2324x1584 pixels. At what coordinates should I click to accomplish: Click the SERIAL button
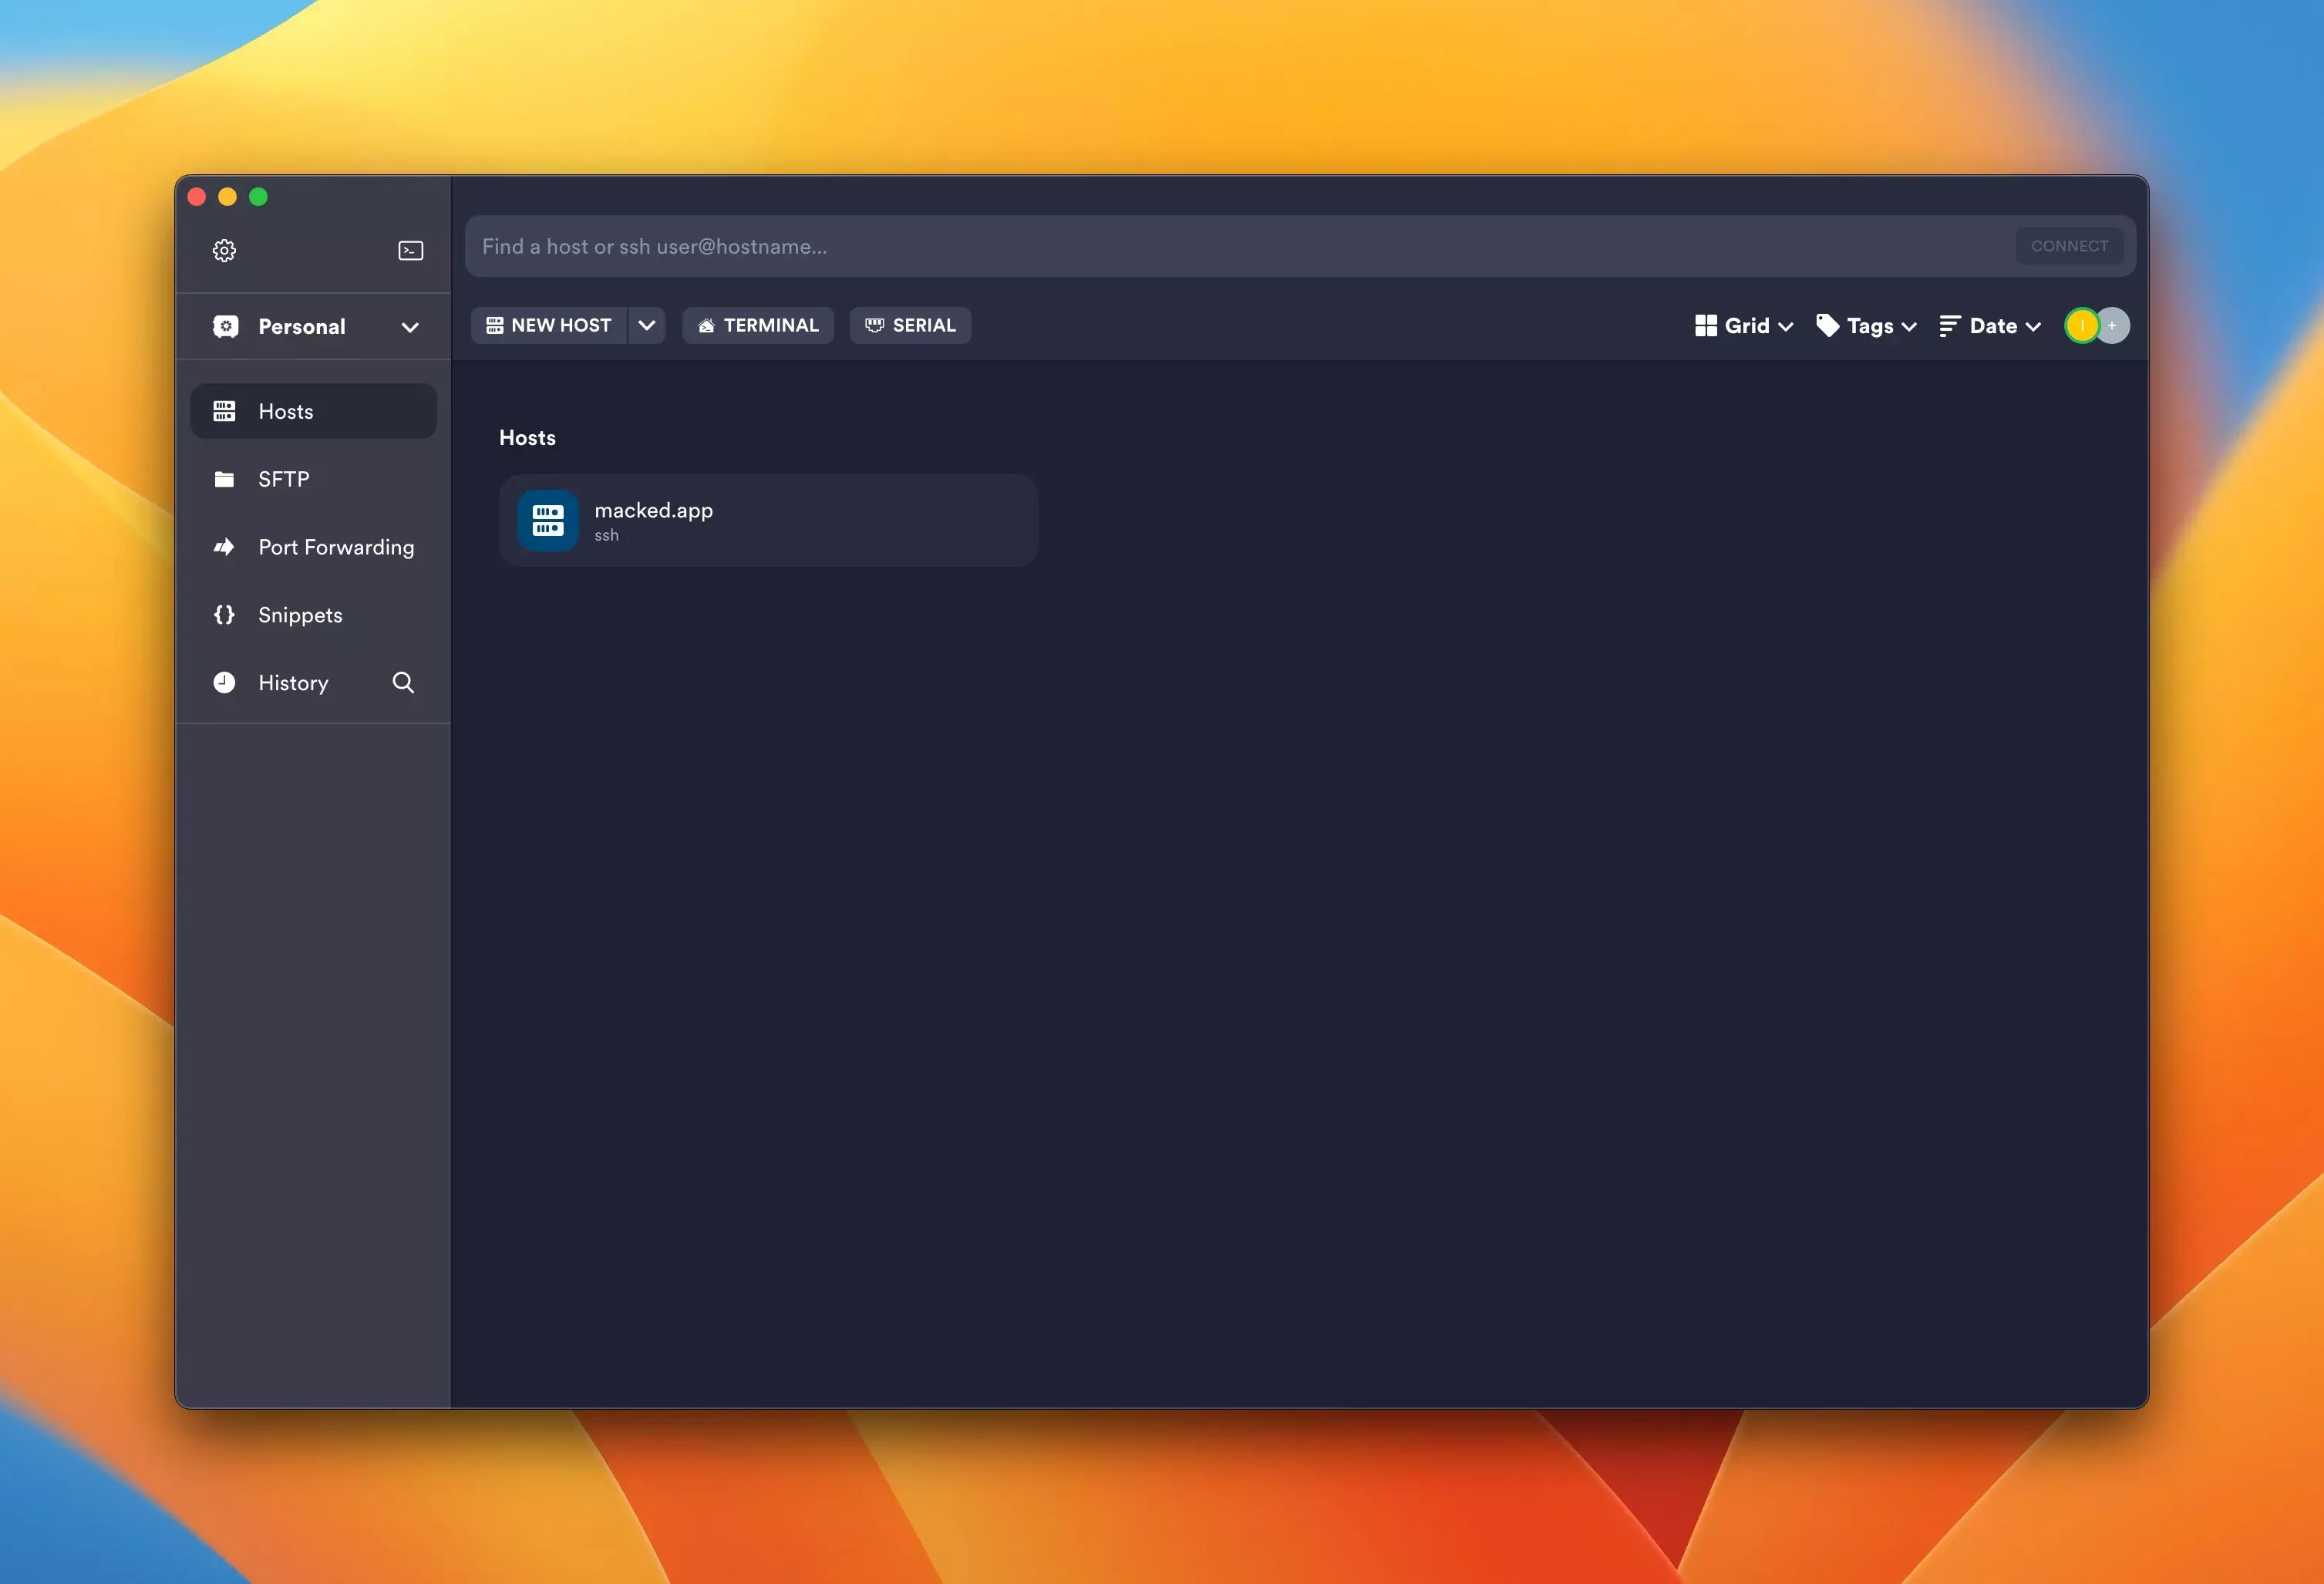(910, 326)
